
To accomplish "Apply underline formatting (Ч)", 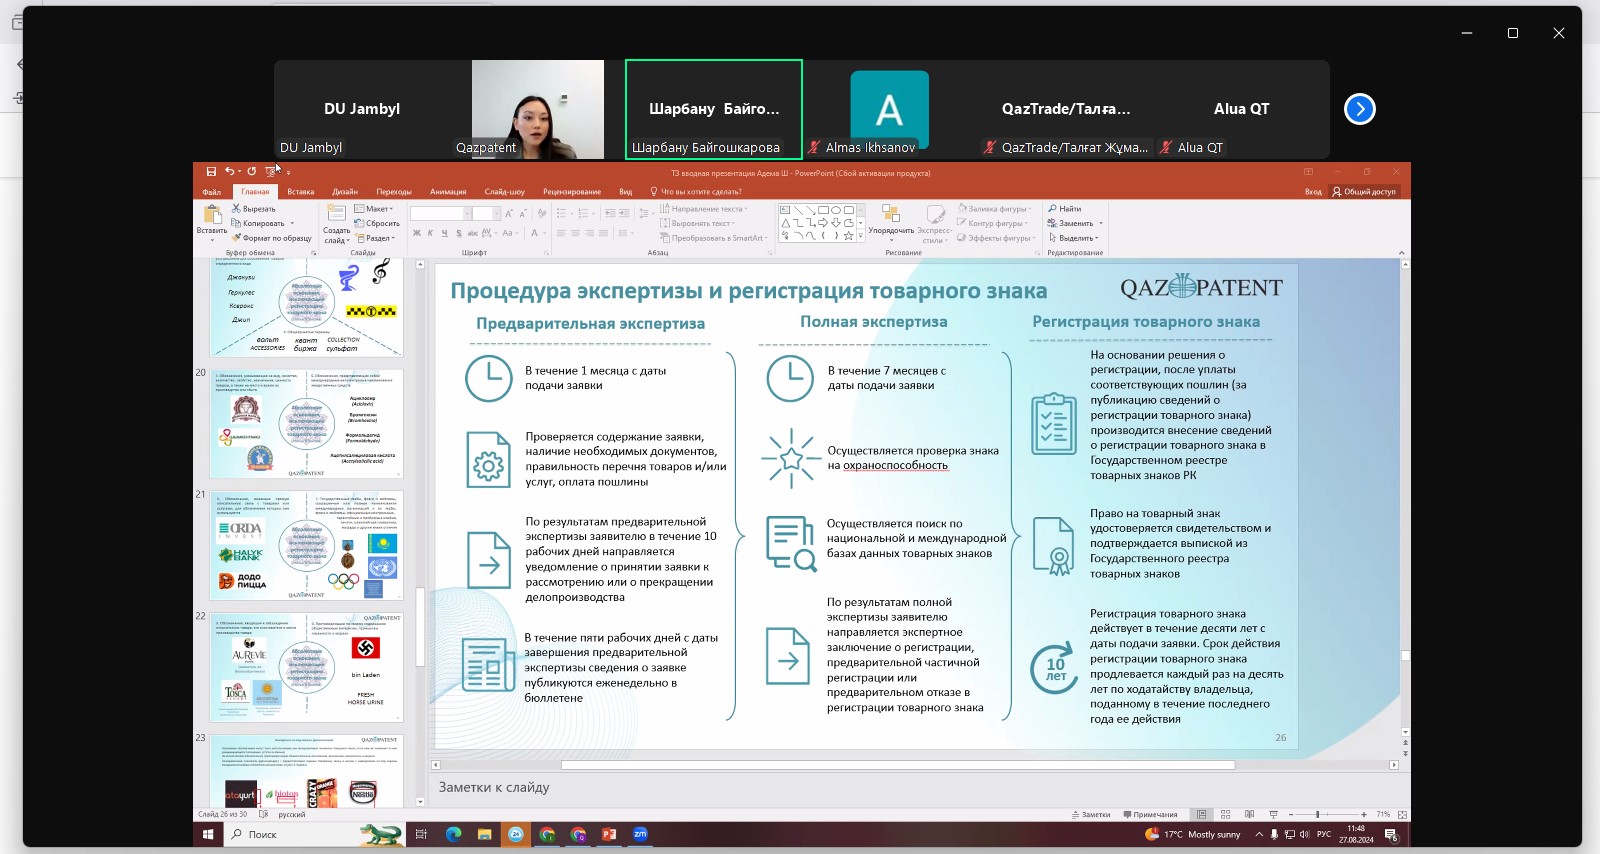I will point(445,233).
